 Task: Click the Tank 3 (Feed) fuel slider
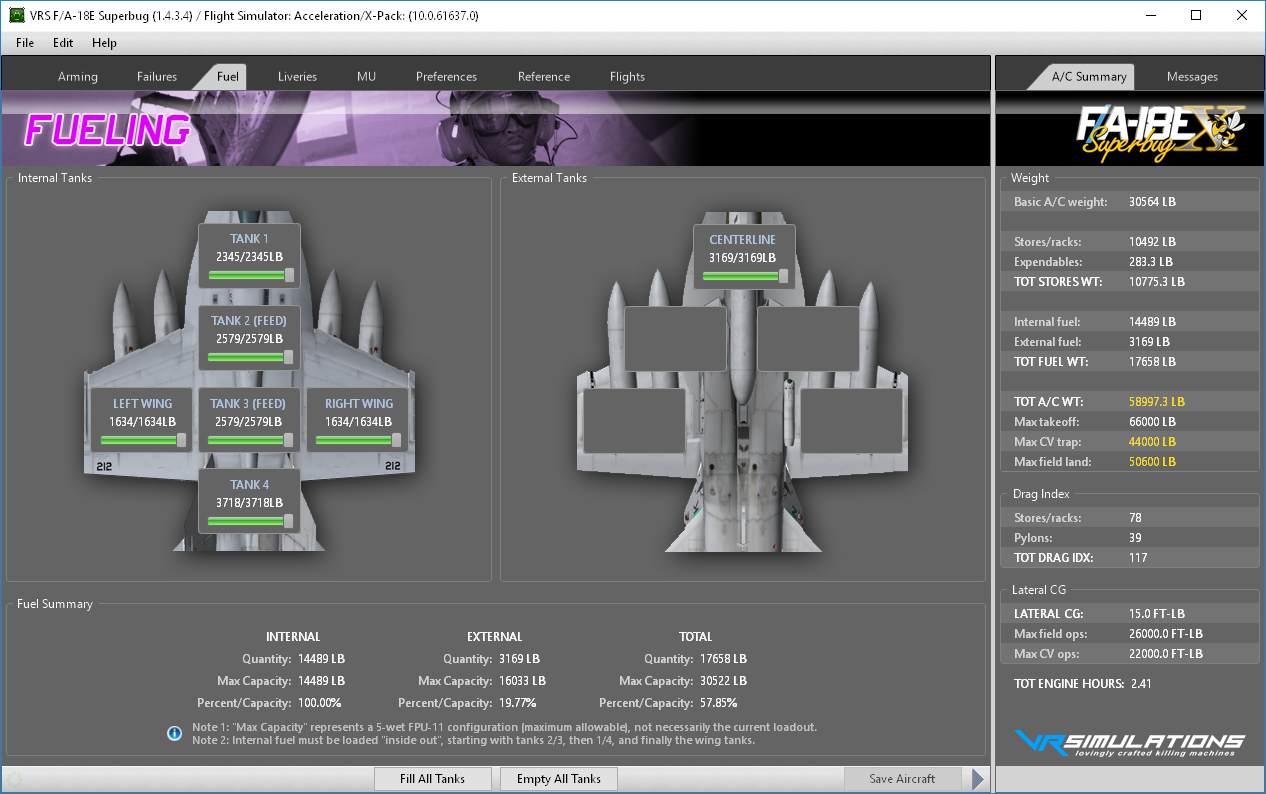point(250,440)
